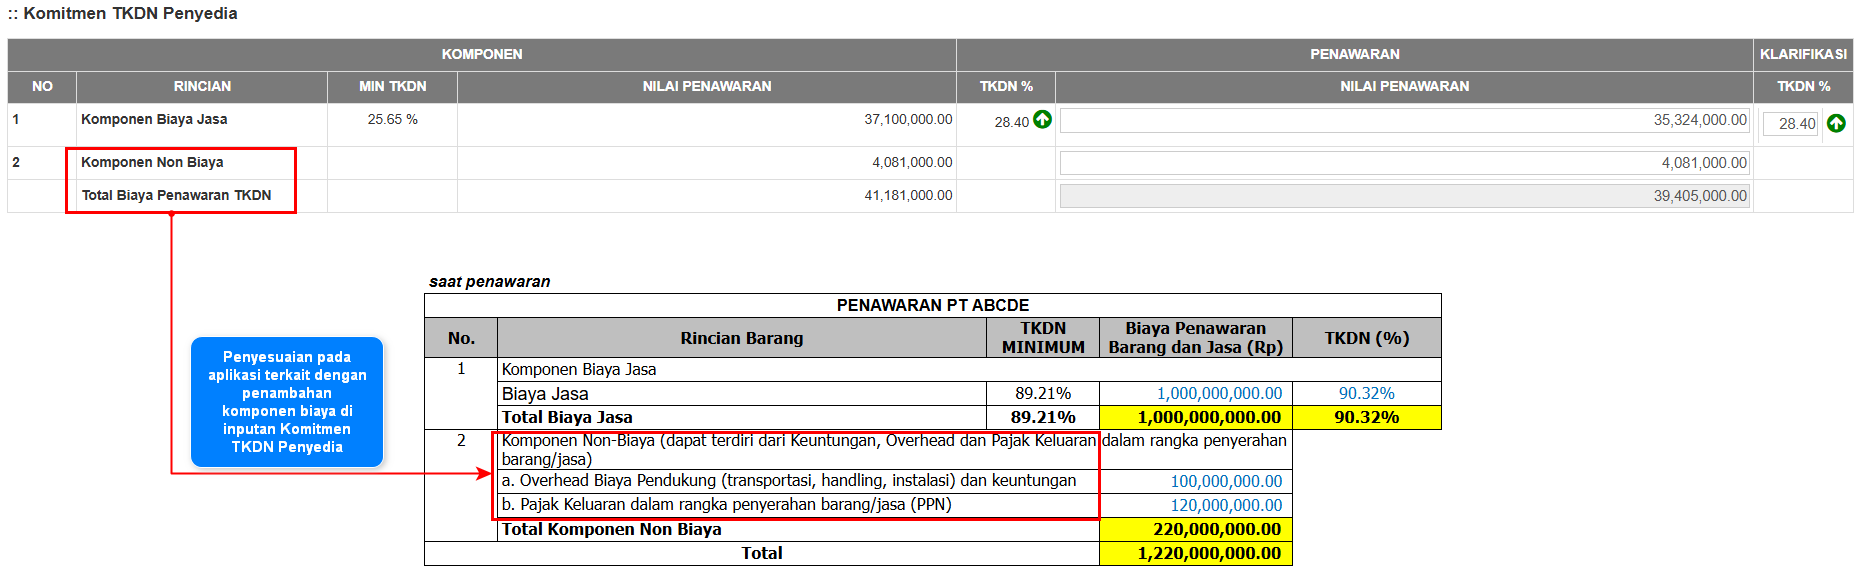Click green arrow icon in Klarifikasi column
The image size is (1864, 571).
1836,123
